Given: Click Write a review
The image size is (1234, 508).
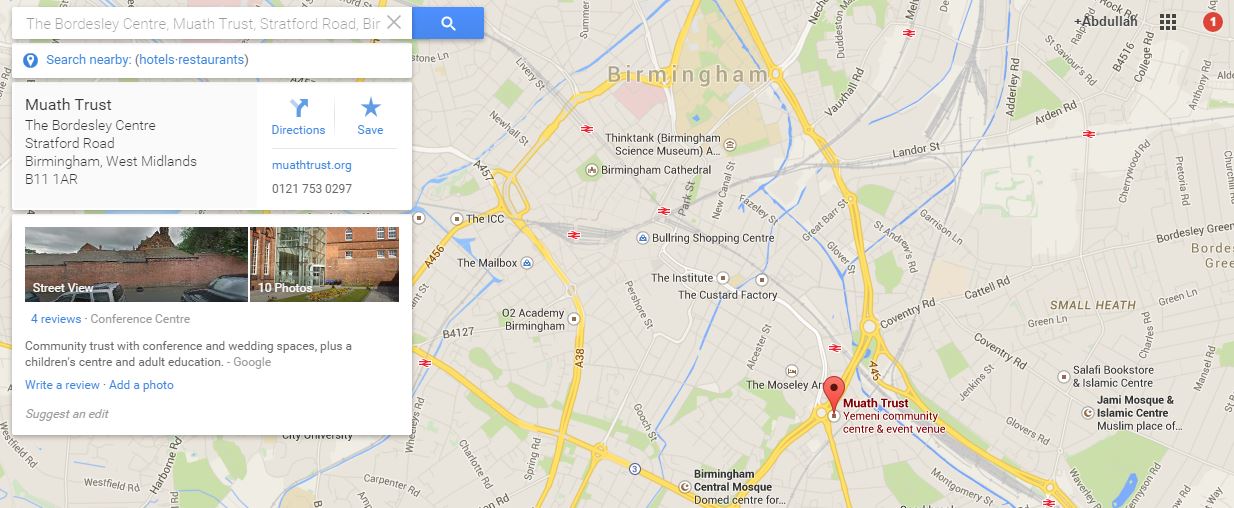Looking at the screenshot, I should tap(62, 385).
